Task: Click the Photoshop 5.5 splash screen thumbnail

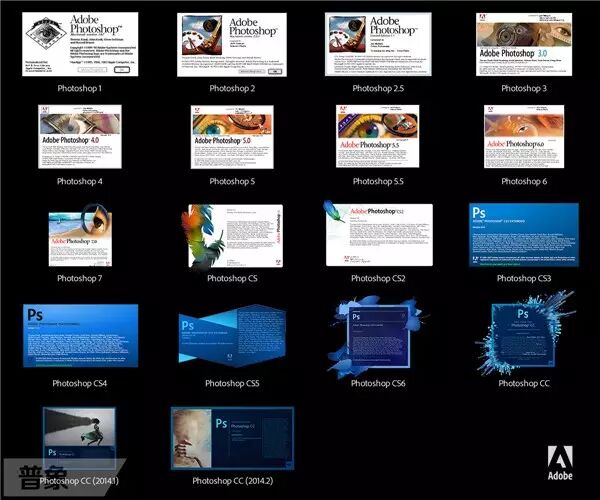Action: point(378,136)
